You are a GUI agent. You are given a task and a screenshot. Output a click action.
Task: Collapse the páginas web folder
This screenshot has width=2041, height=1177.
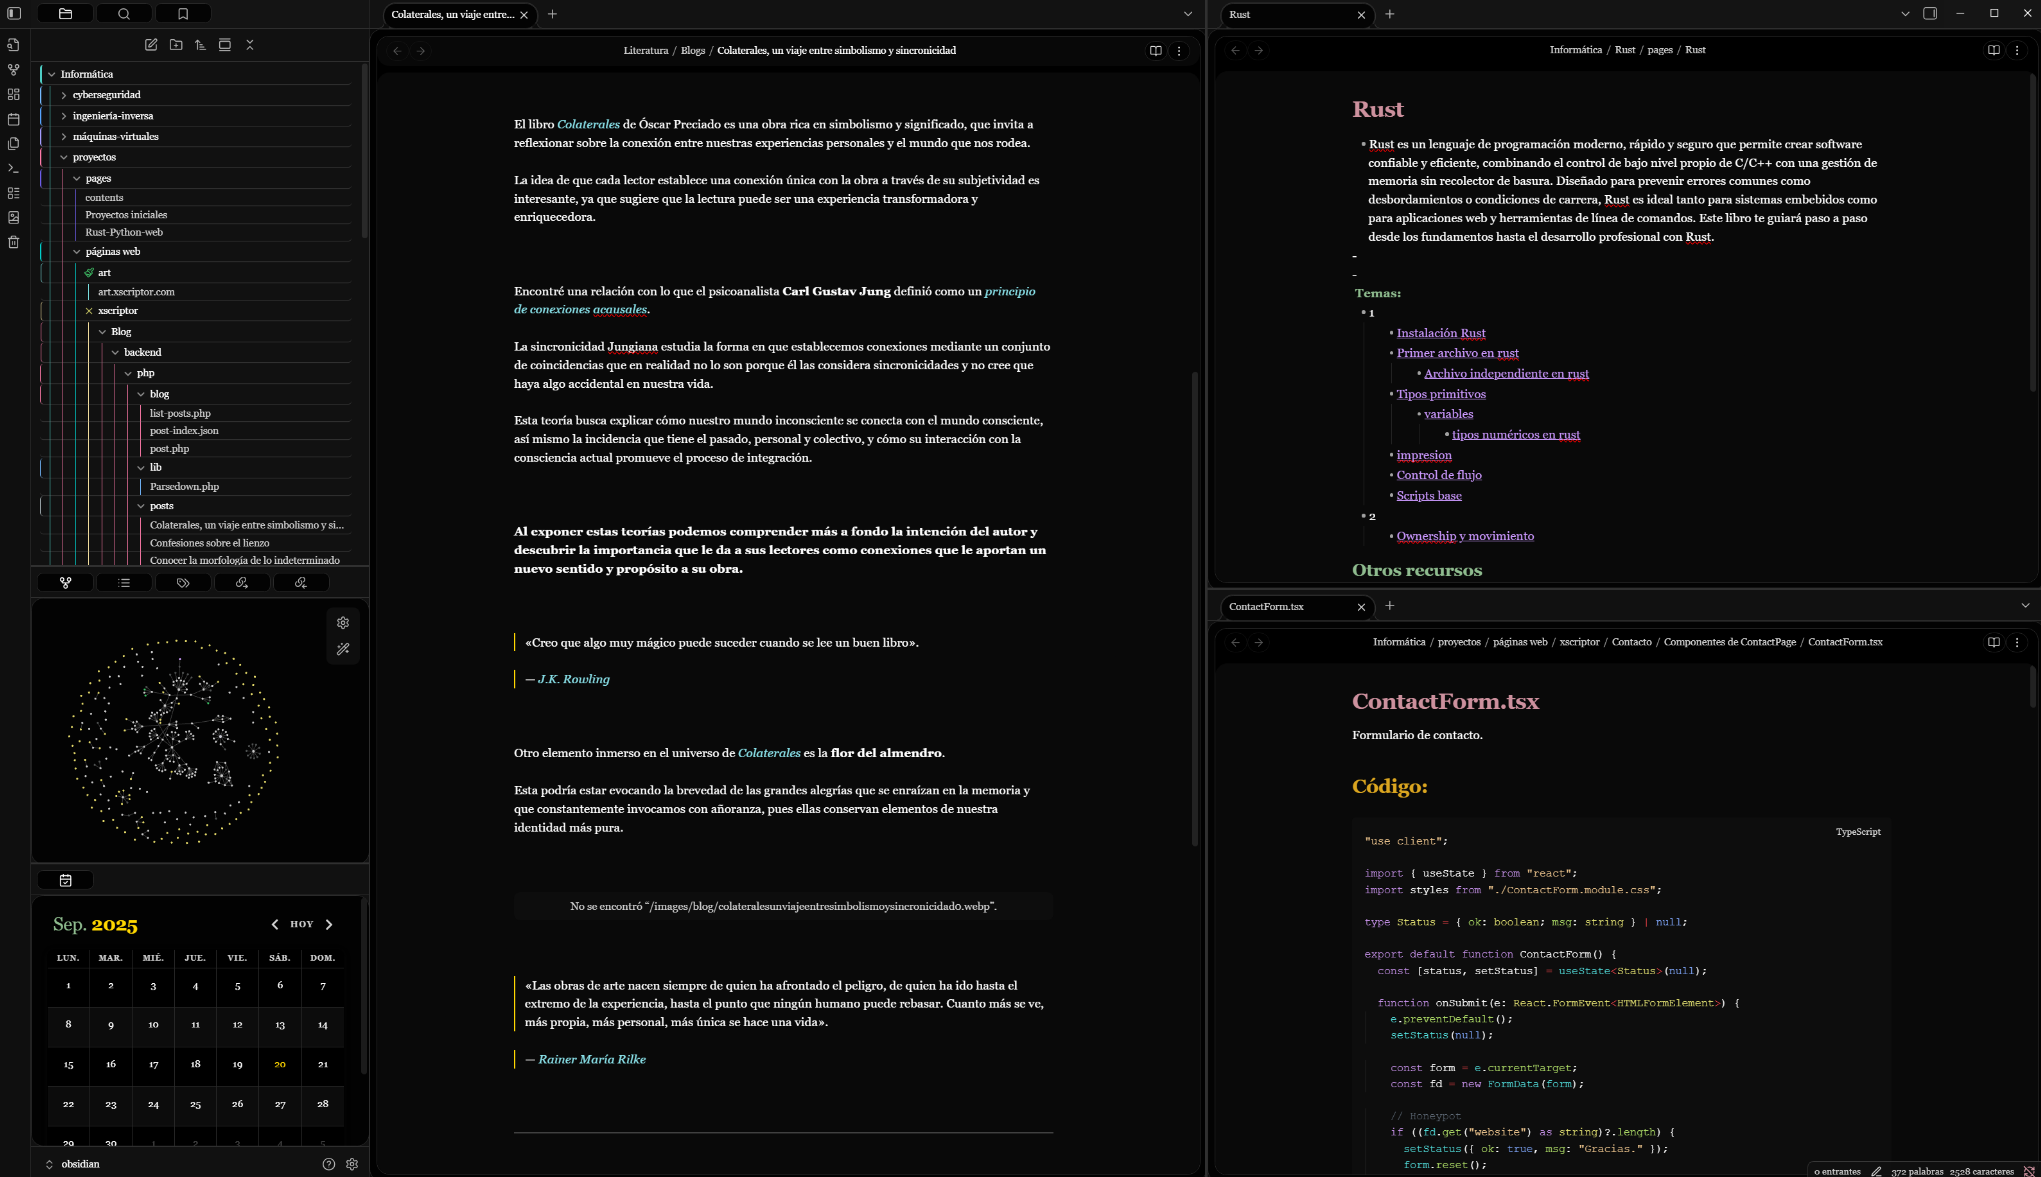(x=77, y=251)
